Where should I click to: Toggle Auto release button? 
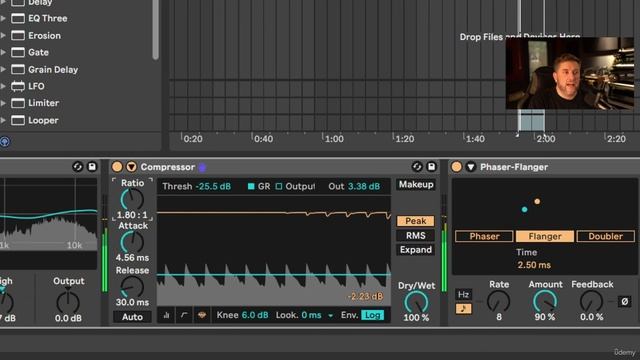[132, 317]
